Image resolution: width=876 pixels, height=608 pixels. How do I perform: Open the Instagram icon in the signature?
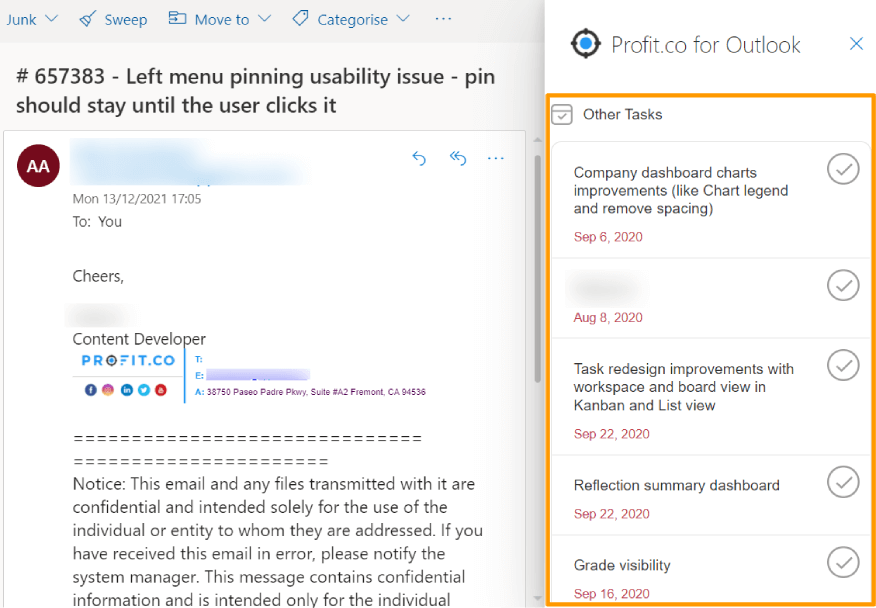click(x=108, y=390)
